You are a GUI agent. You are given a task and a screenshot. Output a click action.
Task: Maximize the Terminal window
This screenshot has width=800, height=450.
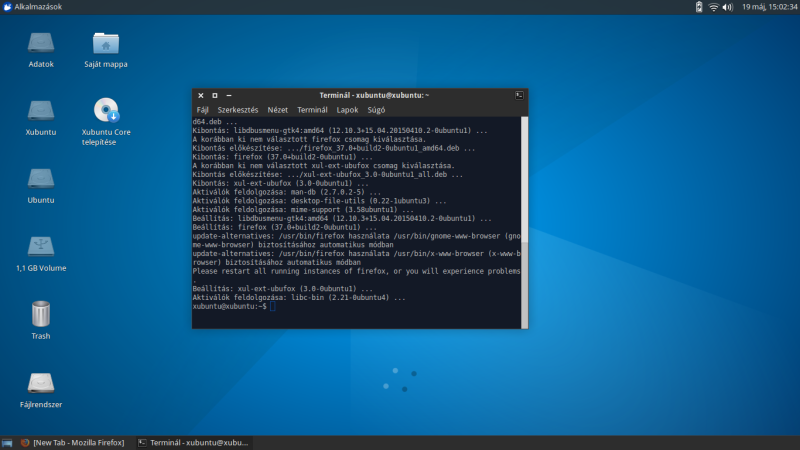[215, 95]
